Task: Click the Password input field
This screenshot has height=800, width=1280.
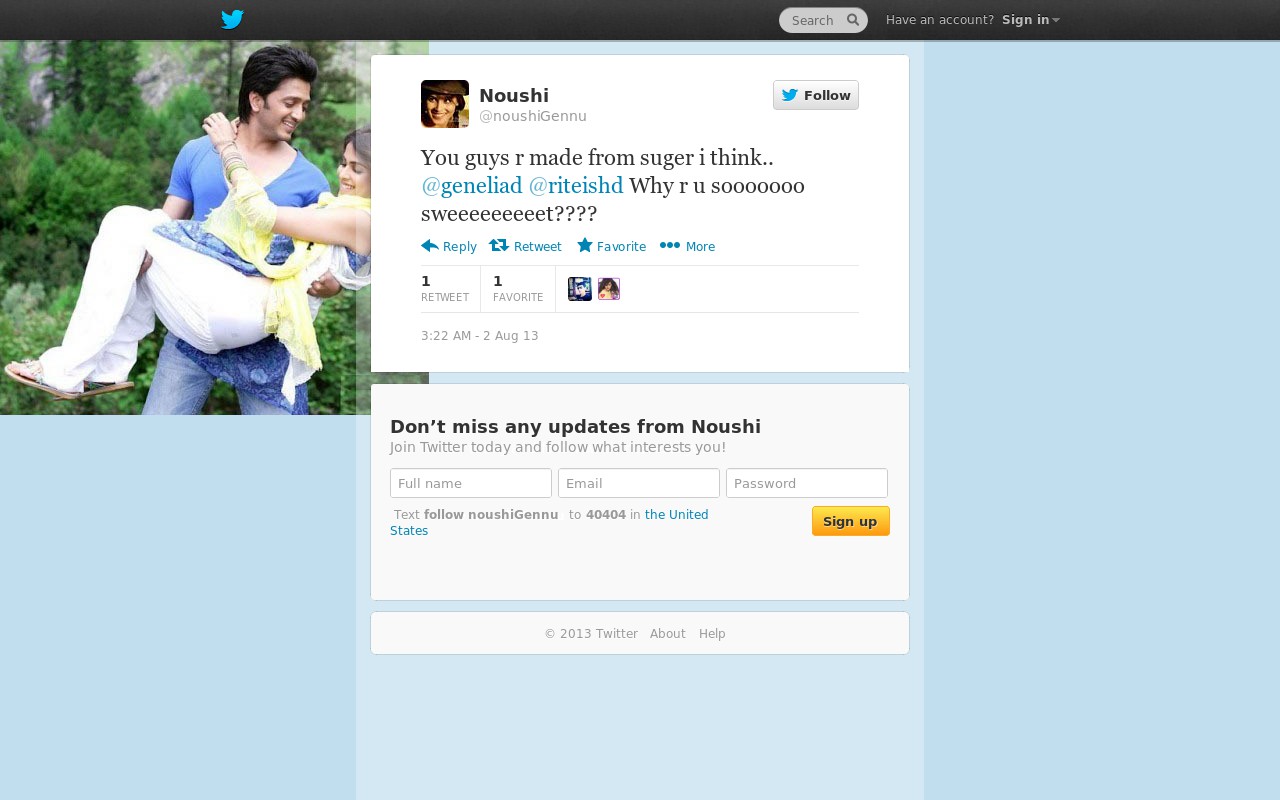Action: [x=807, y=483]
